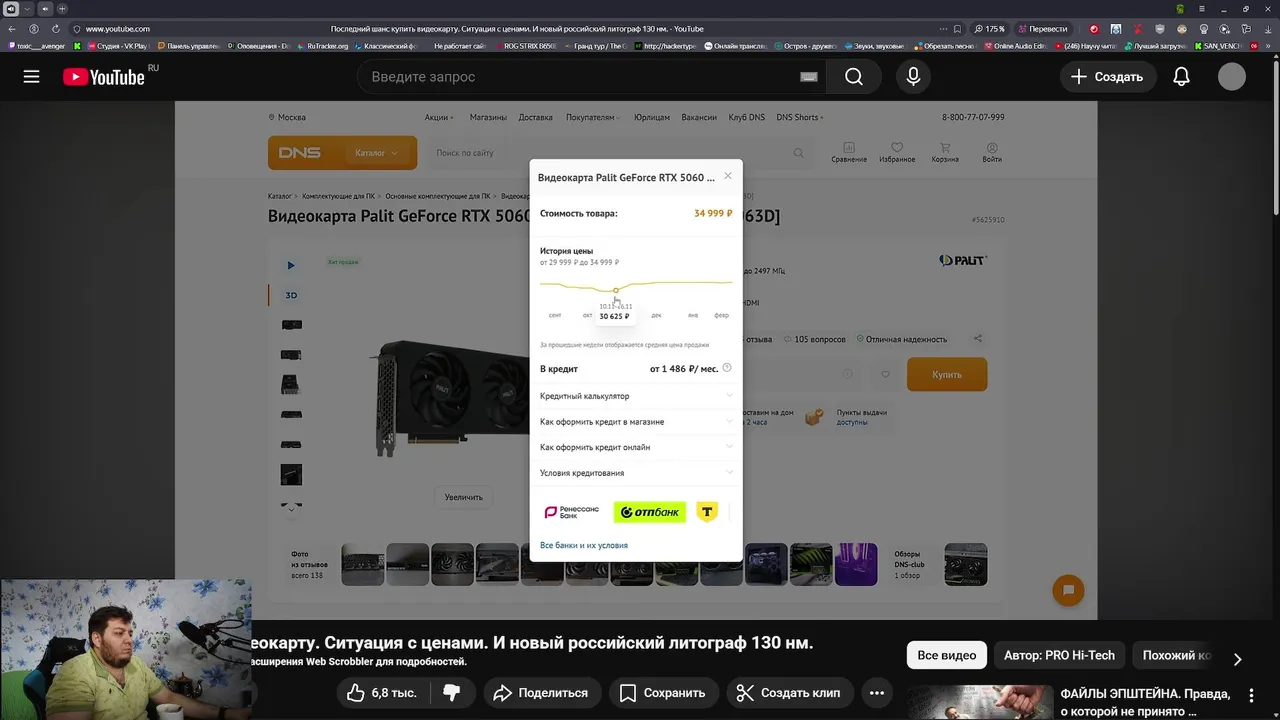This screenshot has width=1280, height=720.
Task: Open Корзина cart icon on DNS
Action: pos(945,153)
